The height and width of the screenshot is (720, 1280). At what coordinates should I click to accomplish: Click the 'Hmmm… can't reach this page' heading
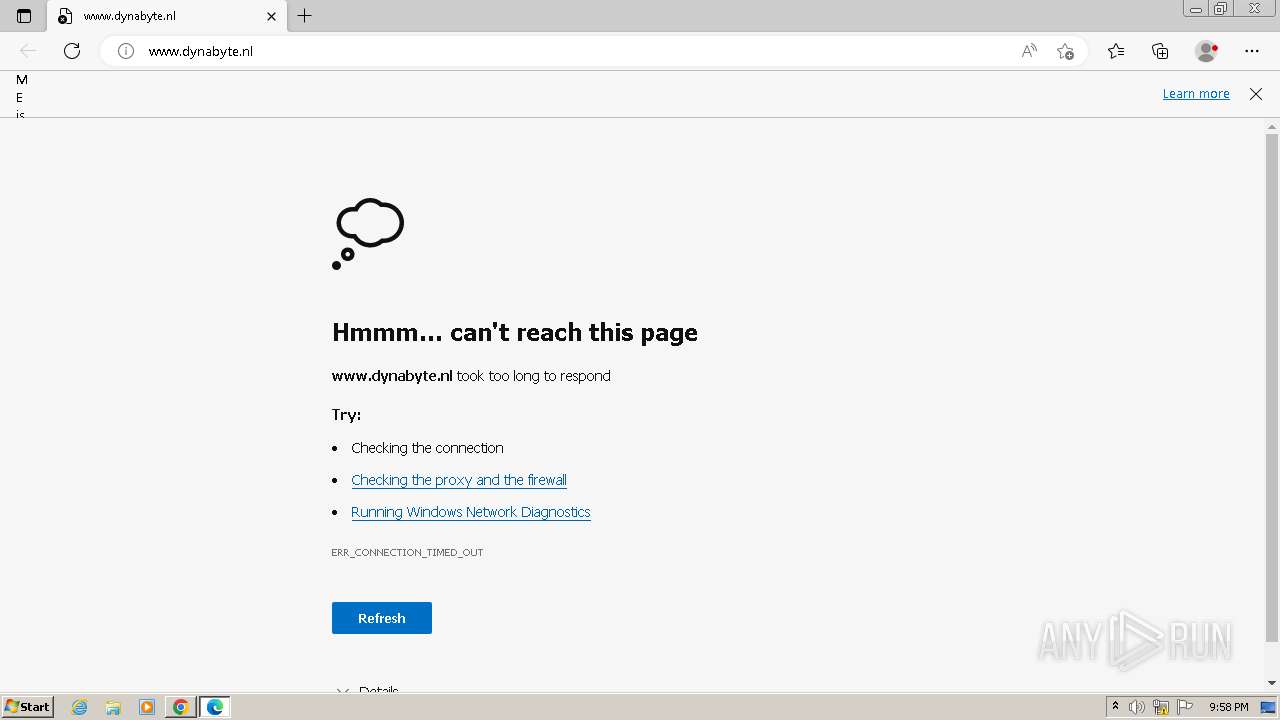pos(515,332)
